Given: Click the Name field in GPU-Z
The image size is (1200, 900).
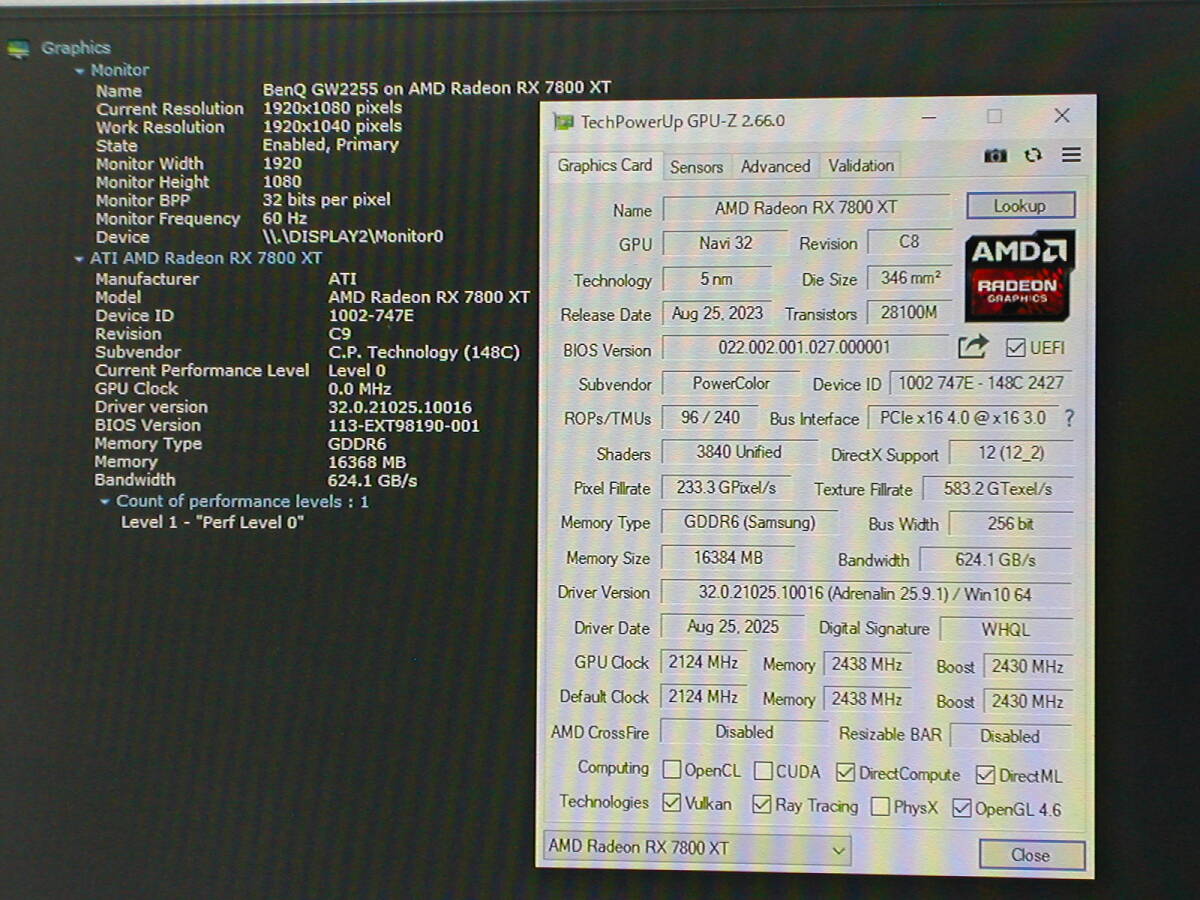Looking at the screenshot, I should tap(806, 208).
